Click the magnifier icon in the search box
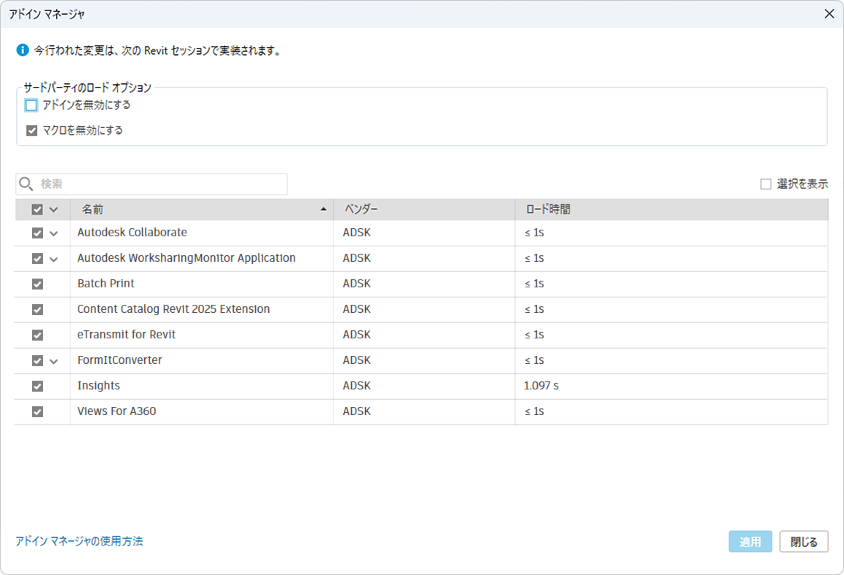This screenshot has width=844, height=575. pyautogui.click(x=26, y=184)
